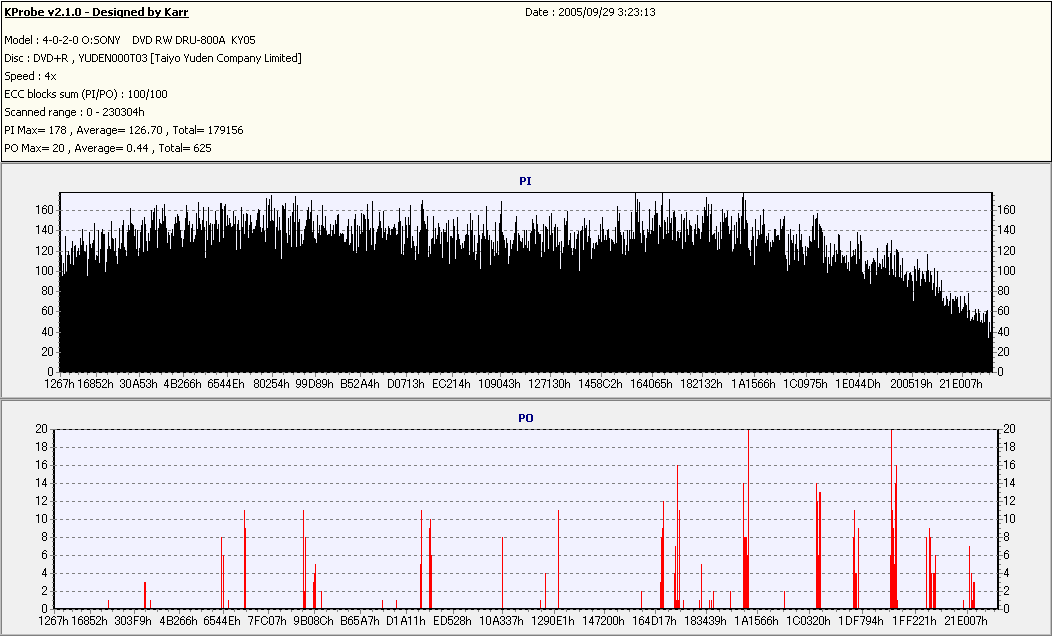Click the KProbe v2.1.0 title text
This screenshot has width=1052, height=636.
97,12
